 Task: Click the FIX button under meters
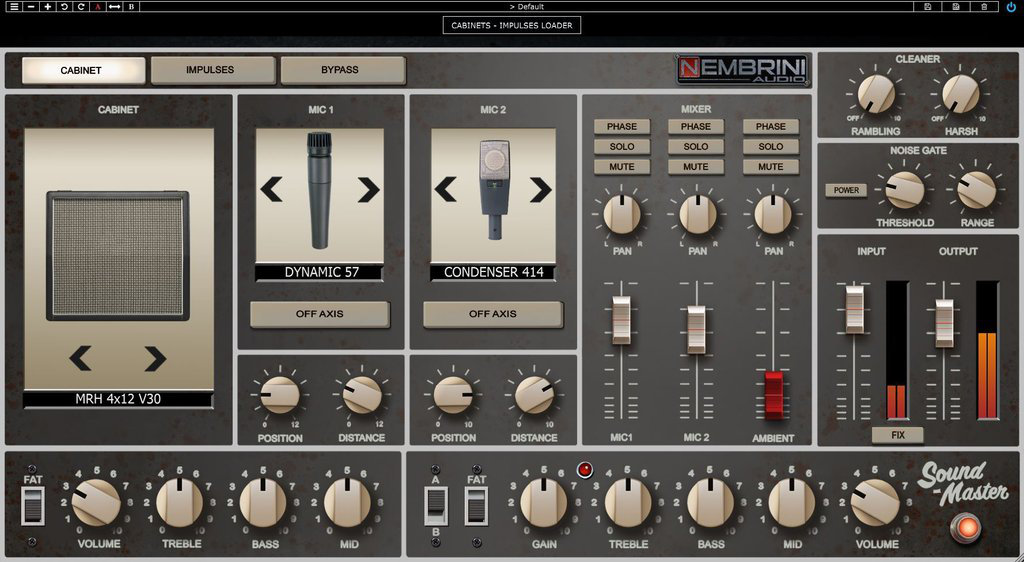pyautogui.click(x=898, y=435)
